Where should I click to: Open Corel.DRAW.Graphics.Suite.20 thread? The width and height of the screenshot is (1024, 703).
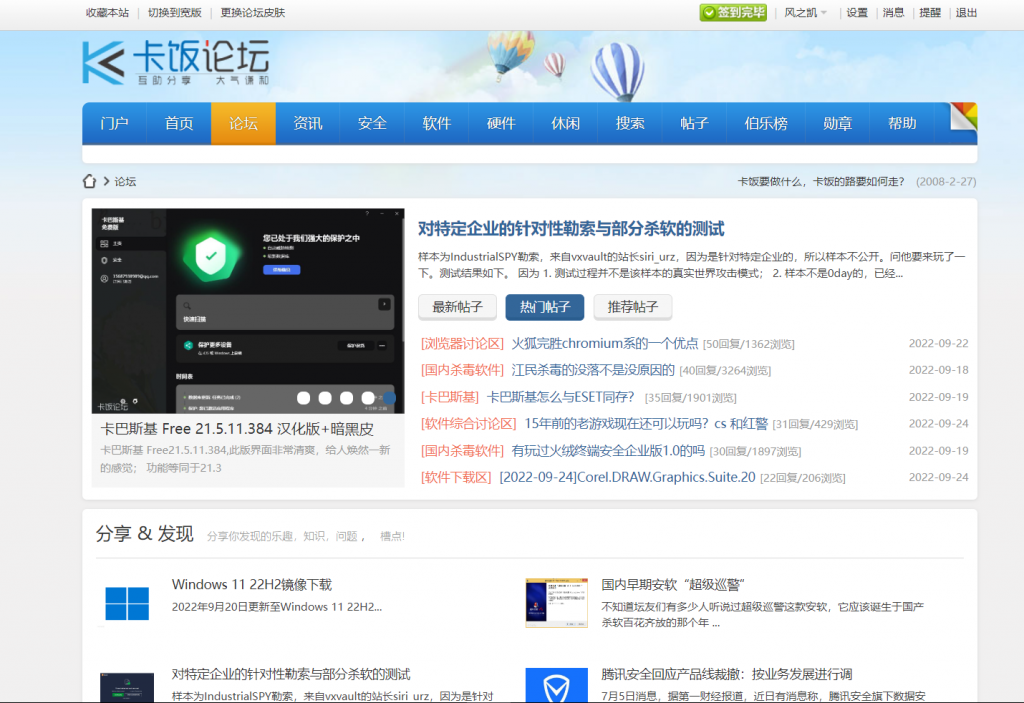click(627, 478)
